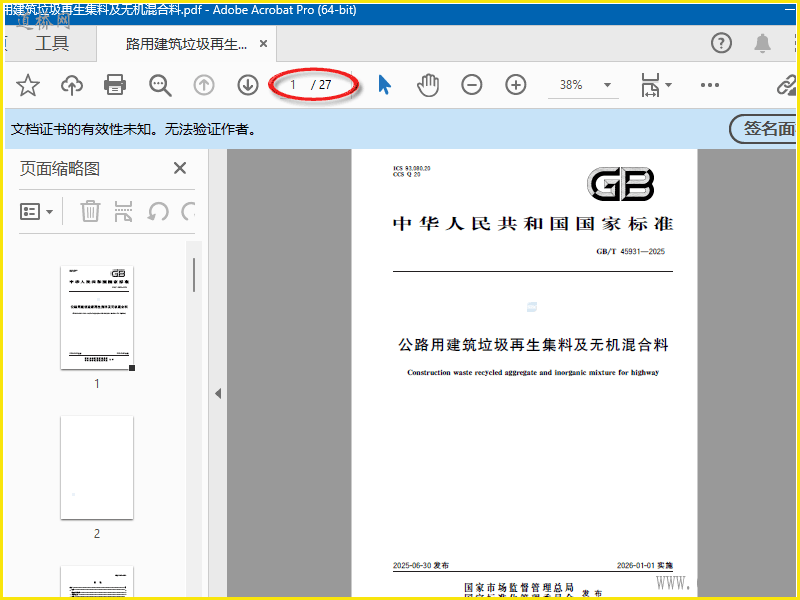
Task: Print the document with printer icon
Action: point(115,85)
